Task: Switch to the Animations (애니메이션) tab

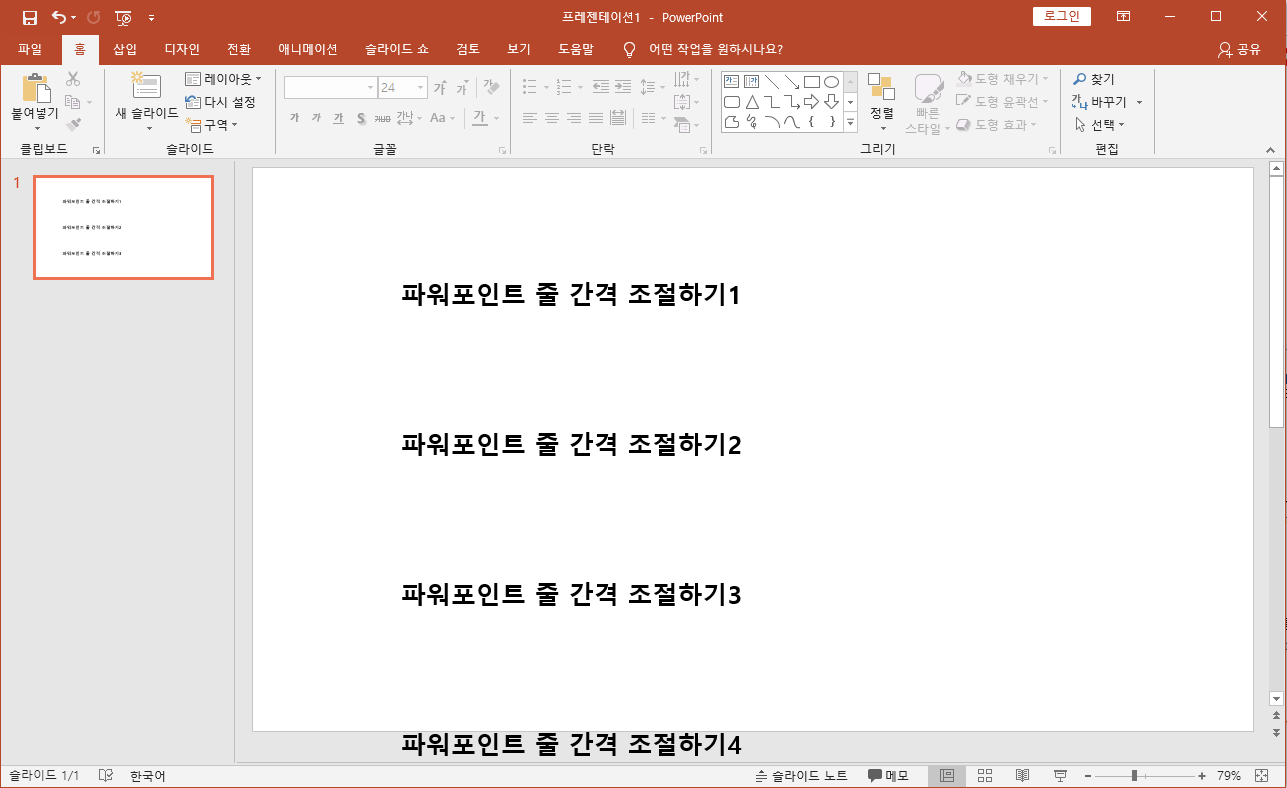Action: click(308, 49)
